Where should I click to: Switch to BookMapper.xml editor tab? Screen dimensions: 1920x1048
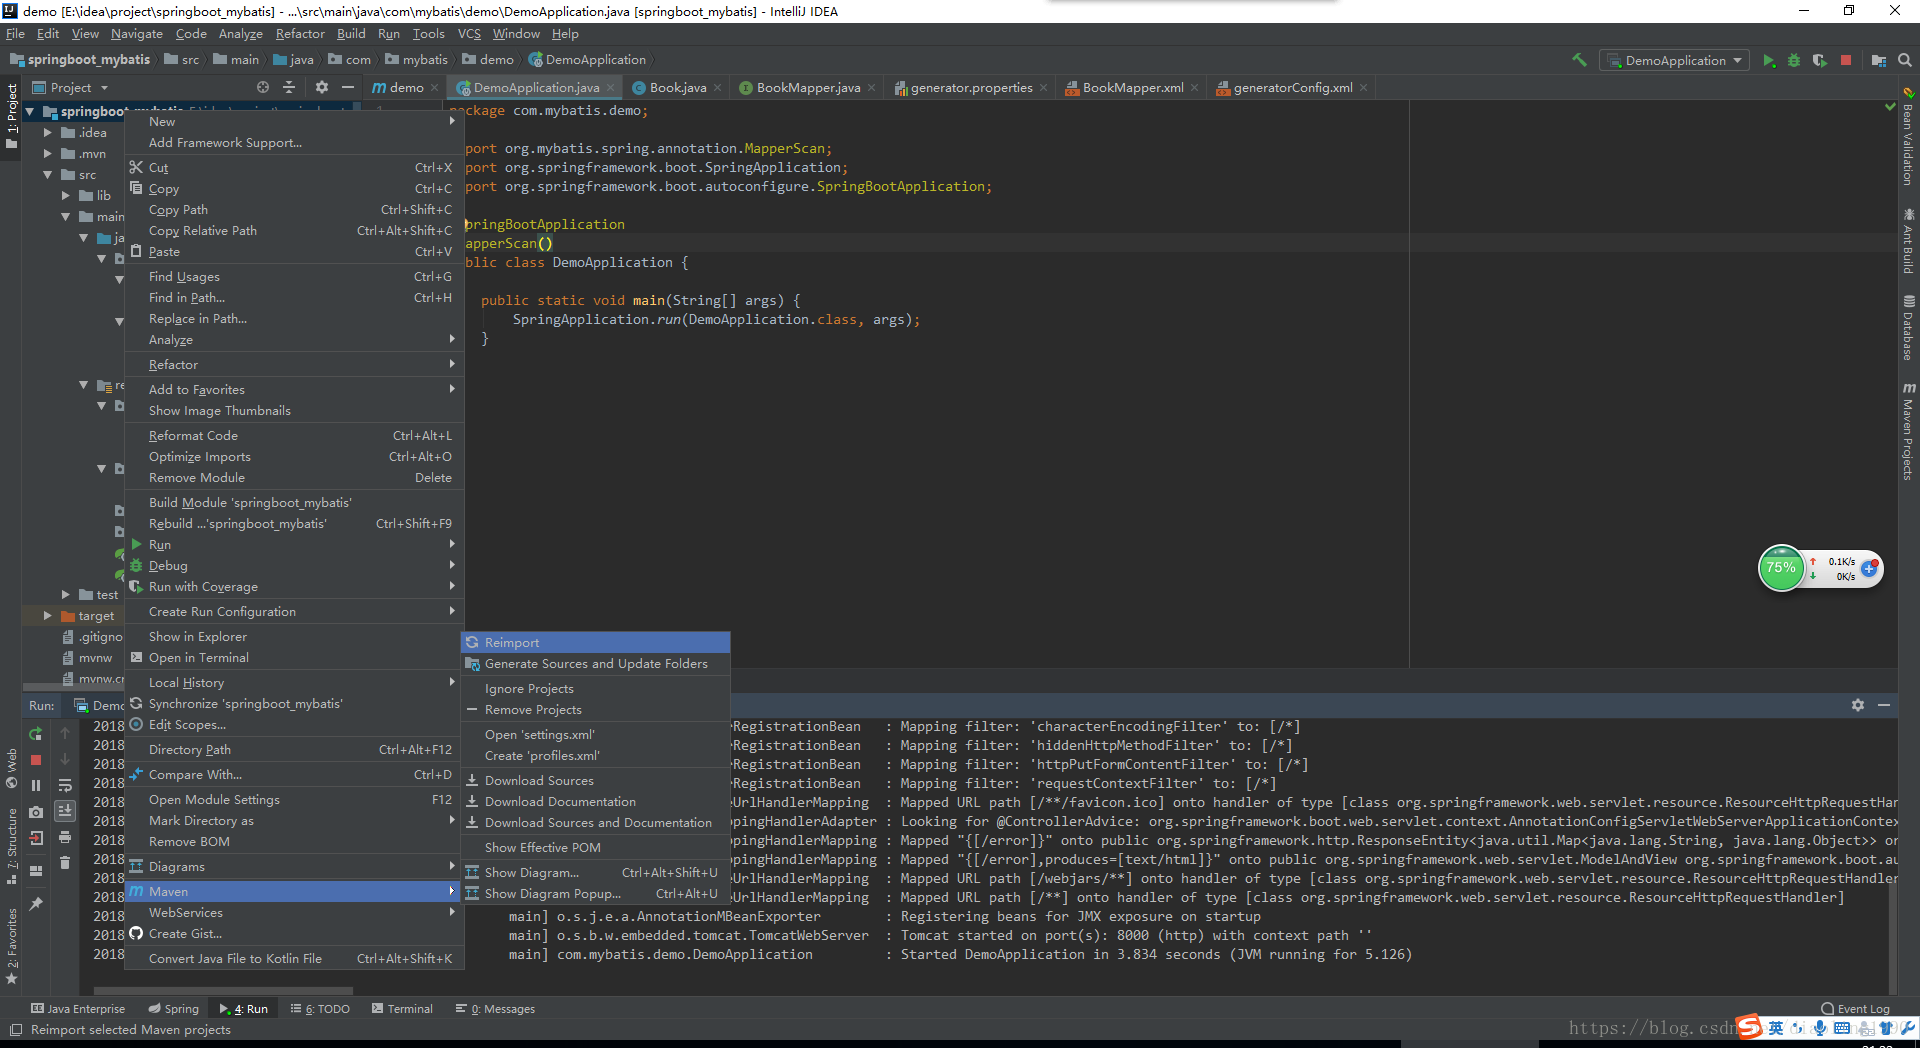coord(1132,87)
